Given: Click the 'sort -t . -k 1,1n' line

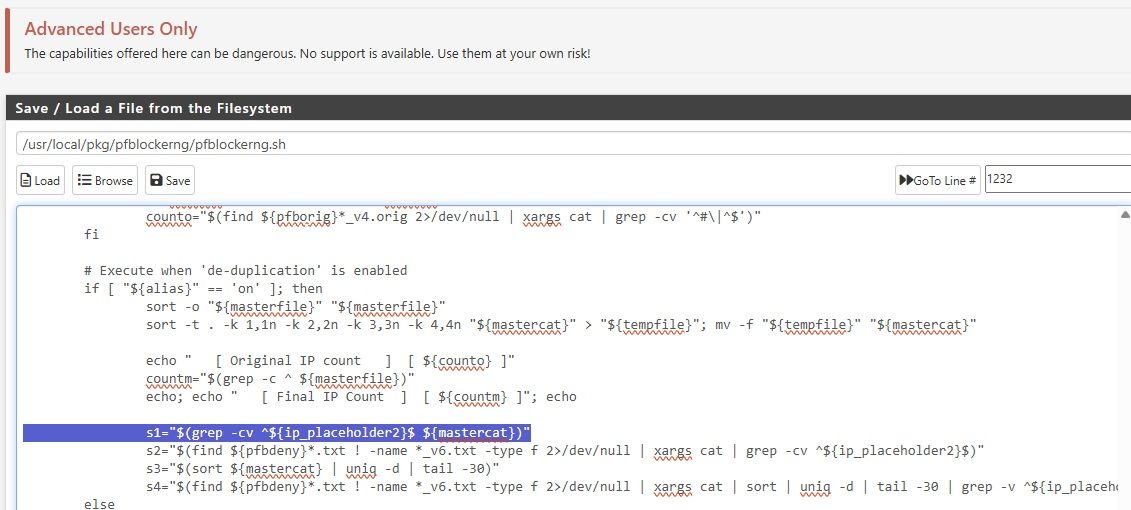Looking at the screenshot, I should coord(560,324).
